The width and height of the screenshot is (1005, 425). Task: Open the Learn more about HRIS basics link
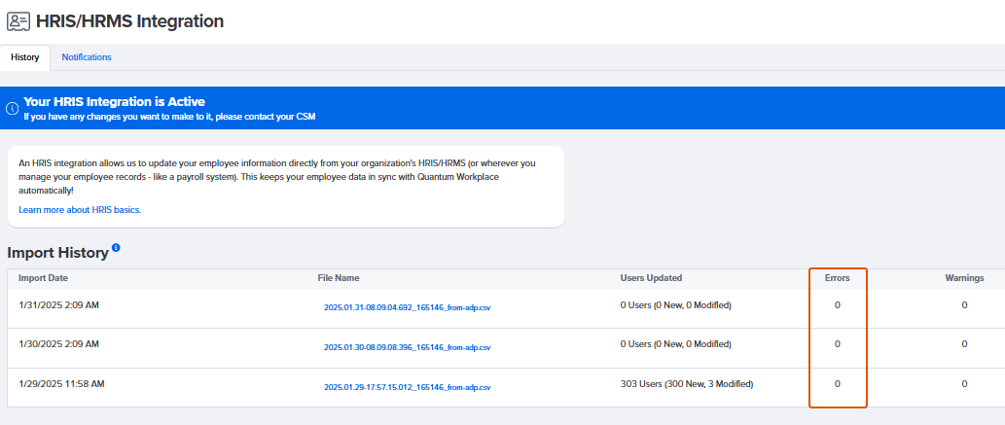pos(79,210)
